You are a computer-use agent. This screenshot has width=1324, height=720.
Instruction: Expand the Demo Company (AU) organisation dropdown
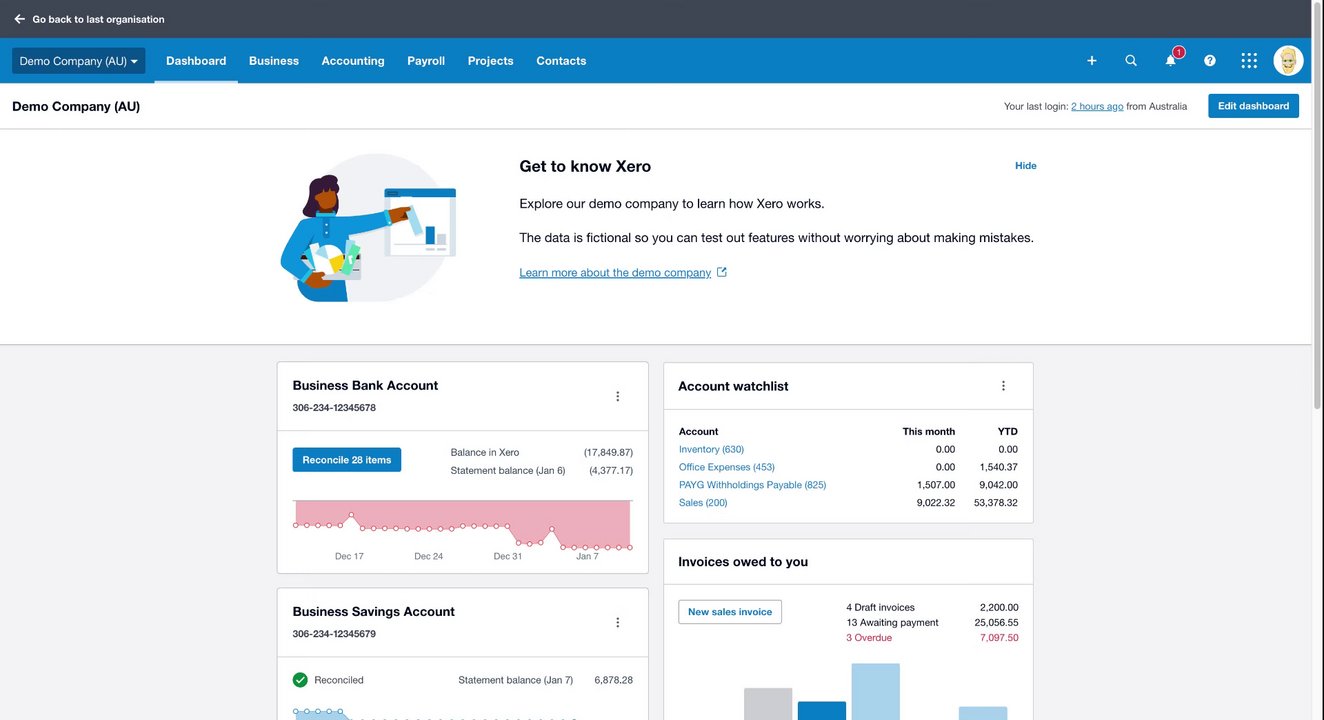[78, 61]
